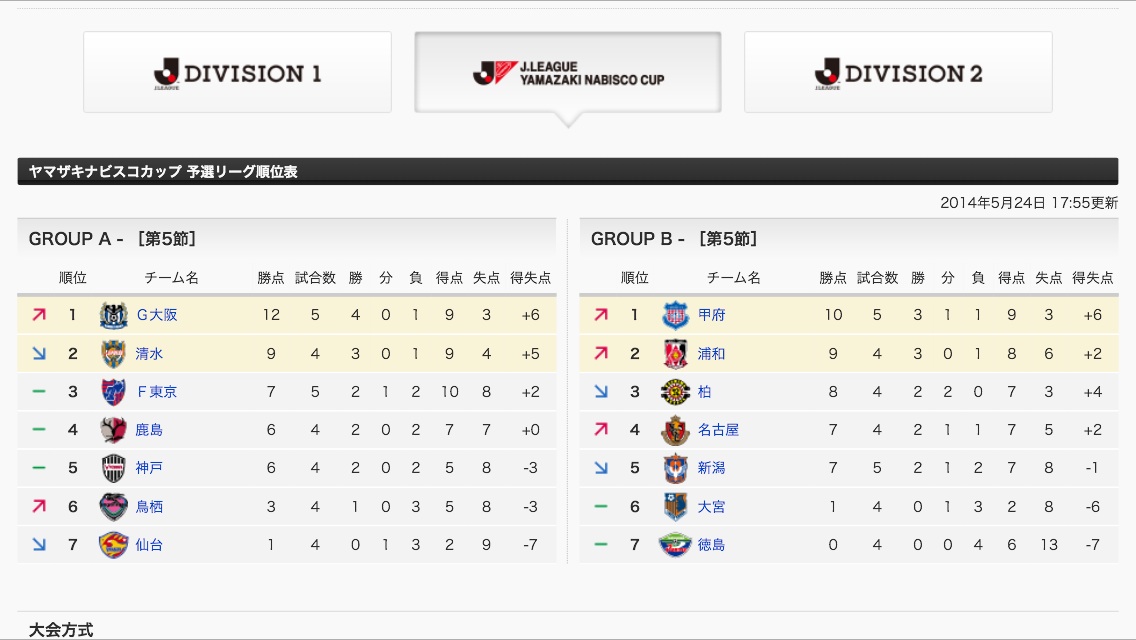This screenshot has width=1136, height=640.
Task: Switch to the Division 1 tab
Action: coord(237,72)
